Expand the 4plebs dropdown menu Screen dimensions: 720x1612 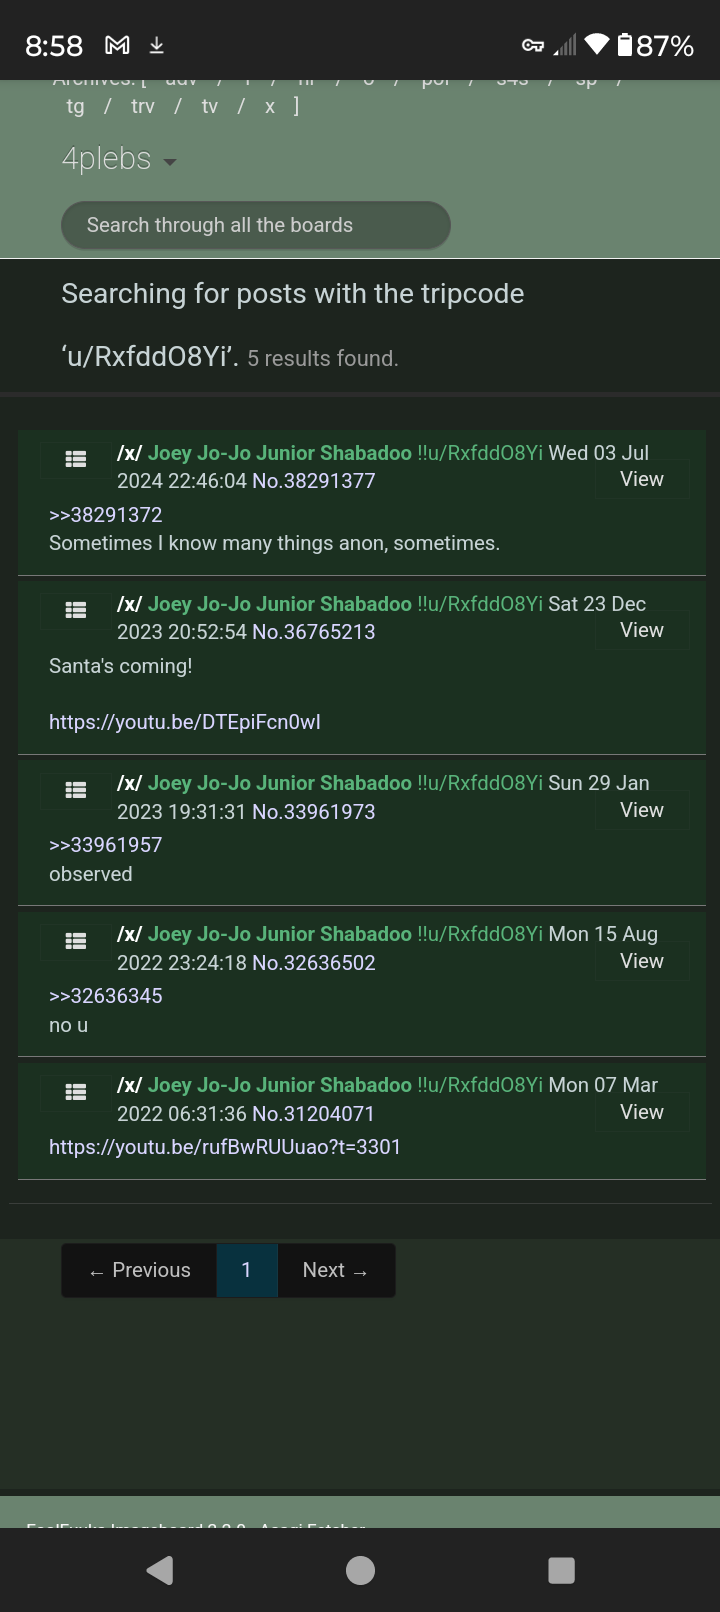tap(119, 159)
